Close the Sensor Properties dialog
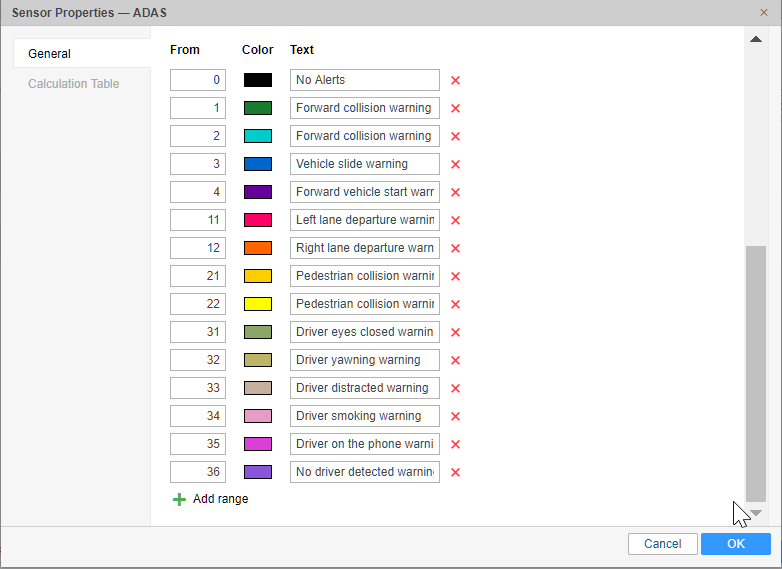782x569 pixels. click(764, 12)
